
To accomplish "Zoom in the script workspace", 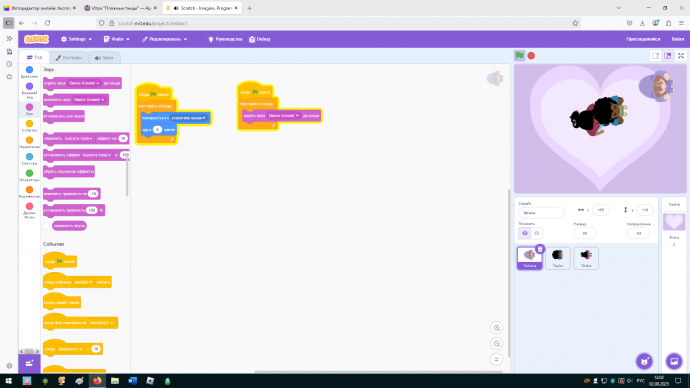I will click(496, 328).
